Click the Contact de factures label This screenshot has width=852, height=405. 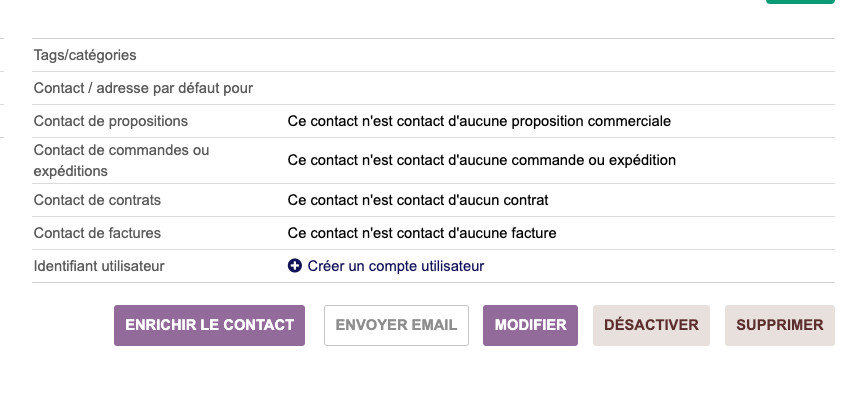97,233
